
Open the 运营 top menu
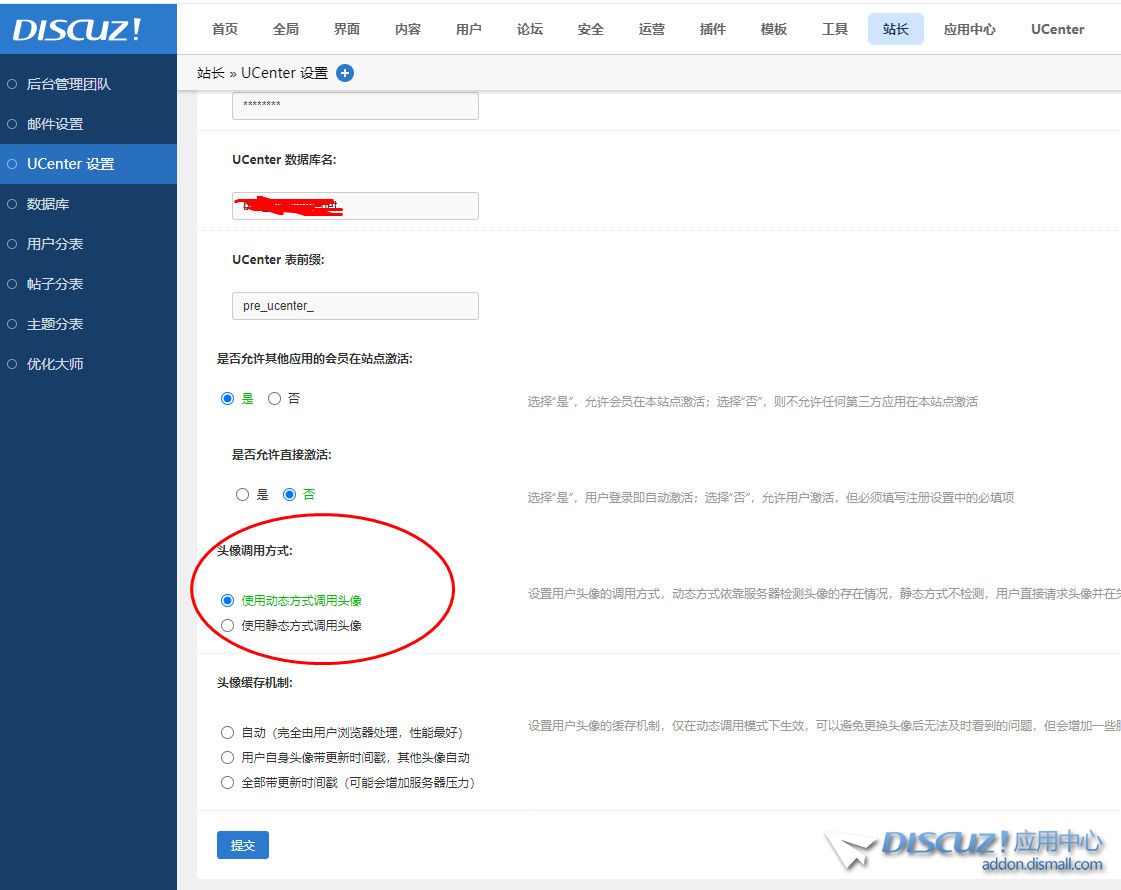[651, 29]
